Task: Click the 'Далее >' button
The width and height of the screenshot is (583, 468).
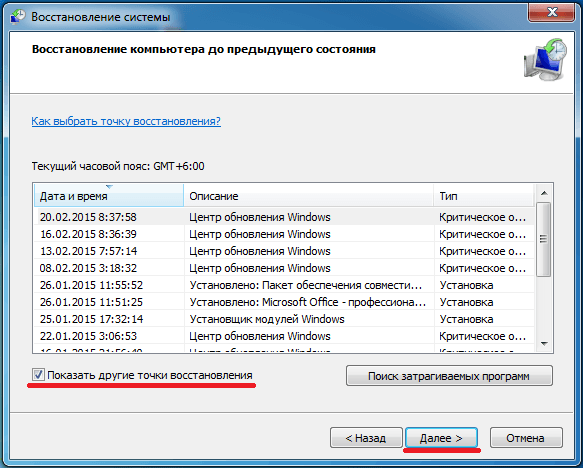Action: tap(441, 438)
